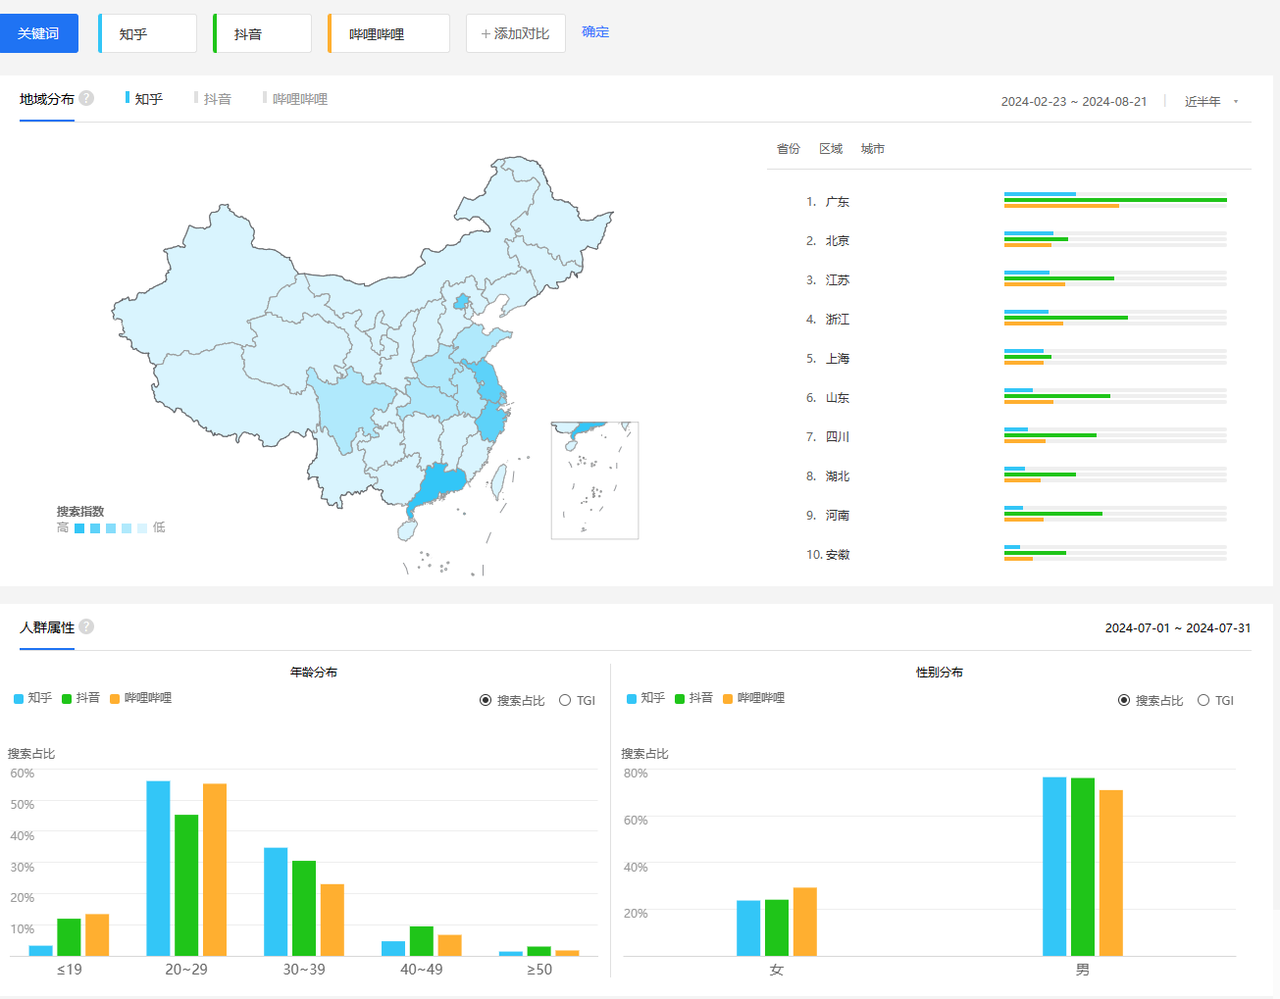Viewport: 1280px width, 999px height.
Task: Click 北京 in the province ranking
Action: (x=837, y=240)
